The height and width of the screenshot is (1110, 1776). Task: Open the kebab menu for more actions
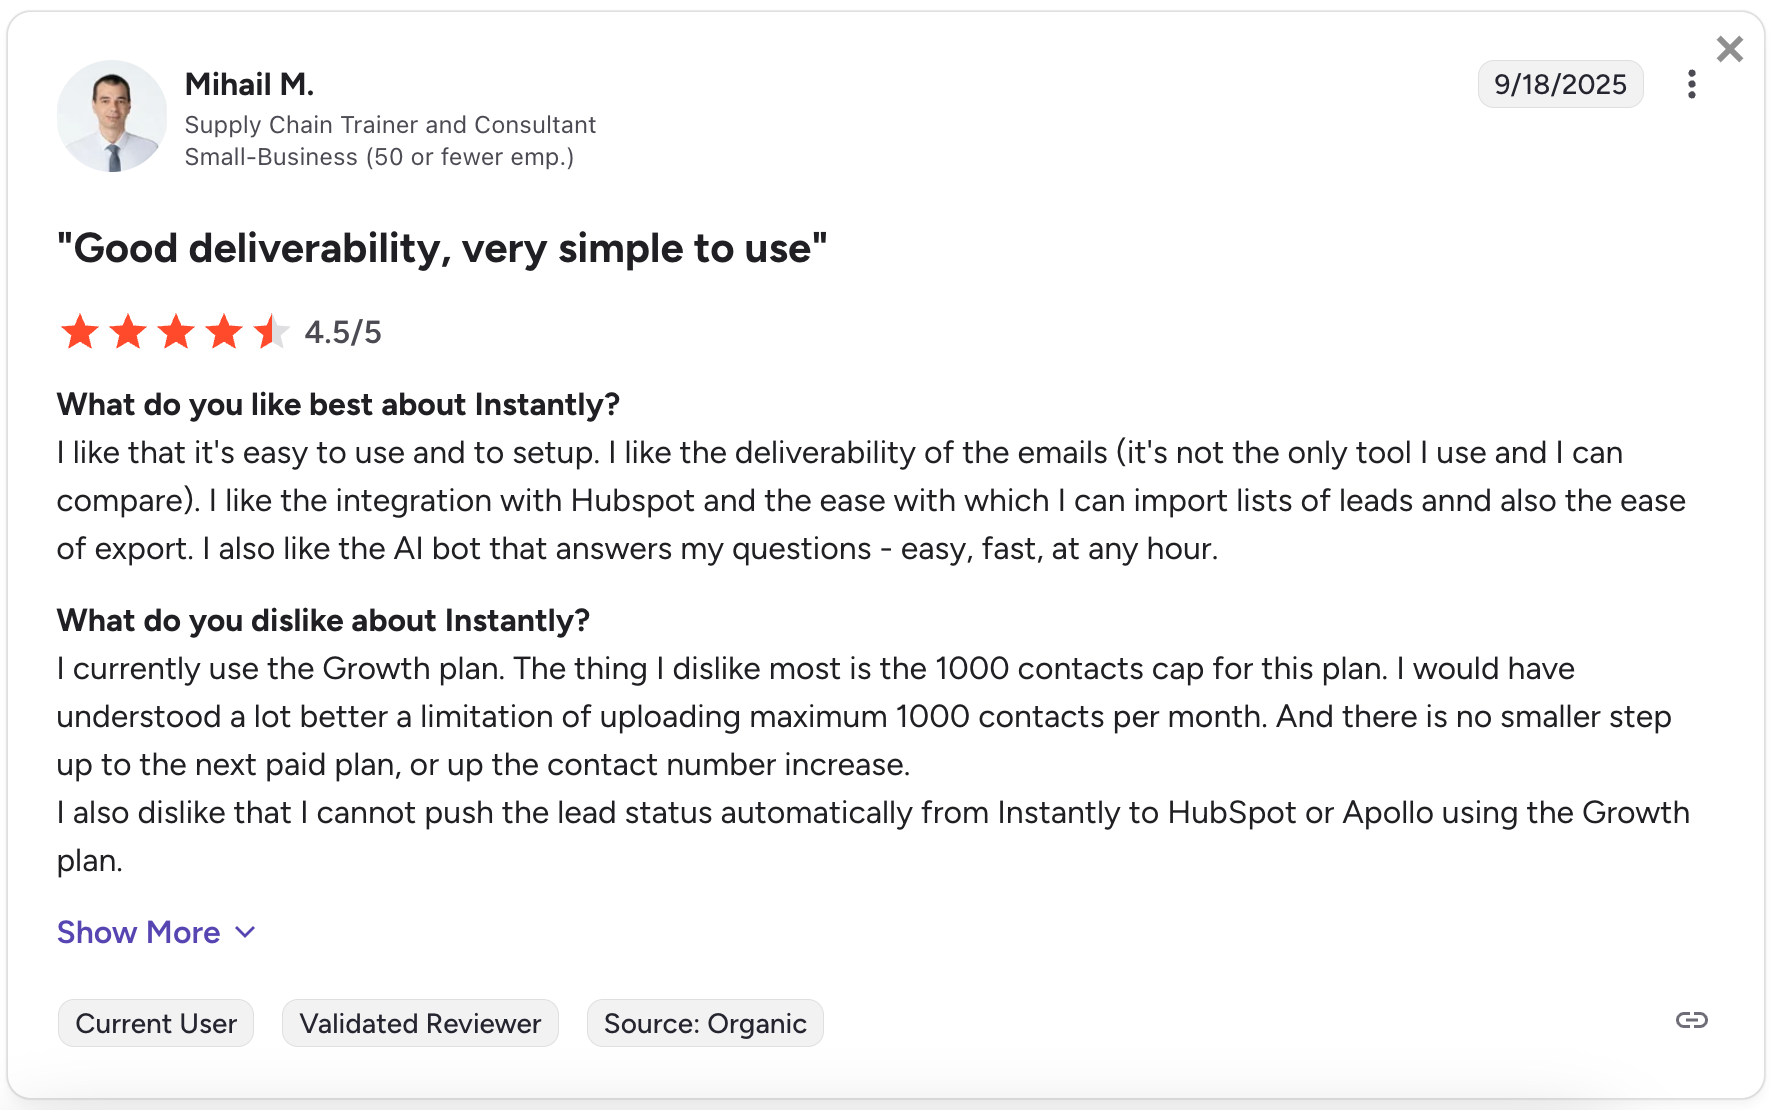pos(1692,84)
